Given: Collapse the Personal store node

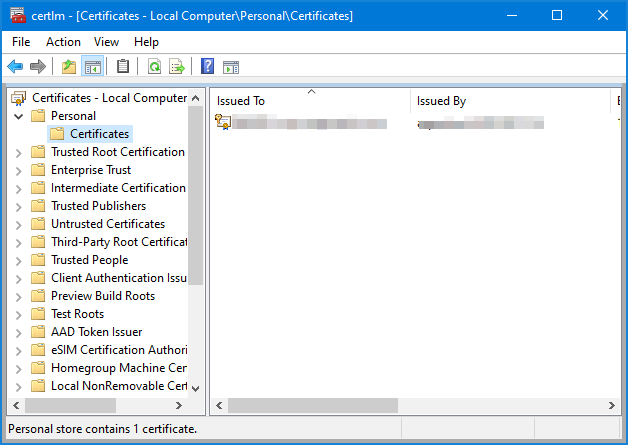Looking at the screenshot, I should [x=18, y=117].
